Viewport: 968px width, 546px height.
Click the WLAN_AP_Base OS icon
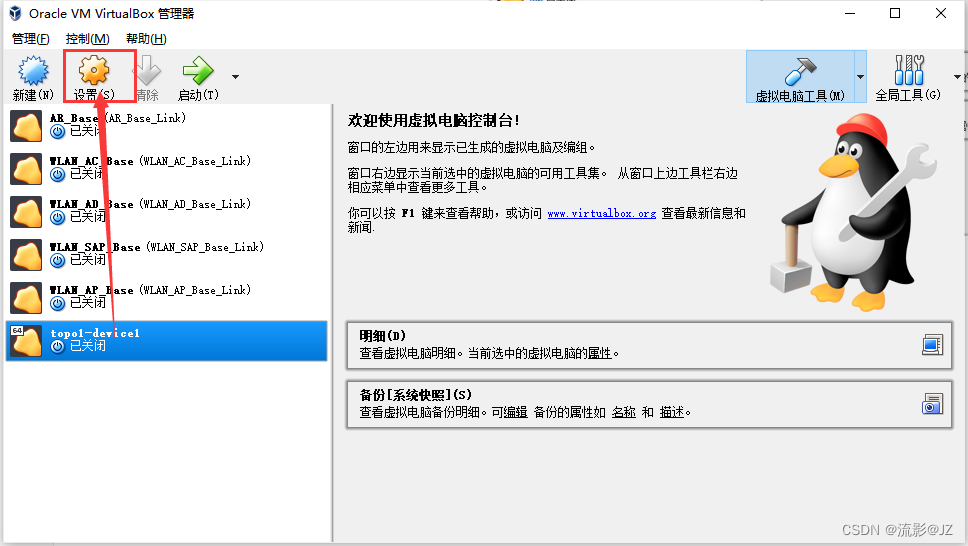pyautogui.click(x=27, y=298)
